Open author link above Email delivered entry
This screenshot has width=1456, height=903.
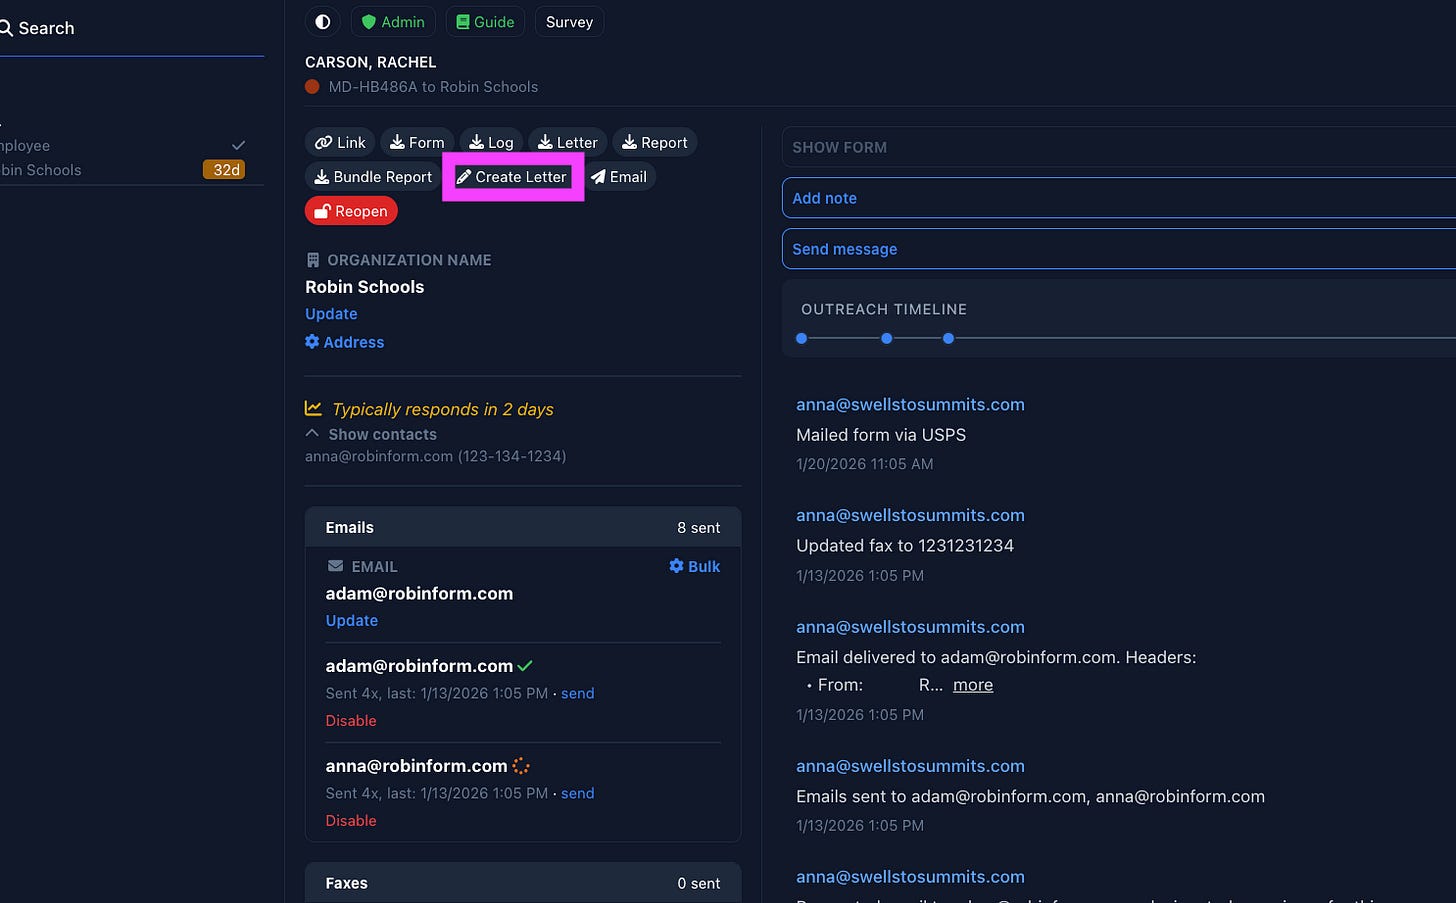coord(910,627)
